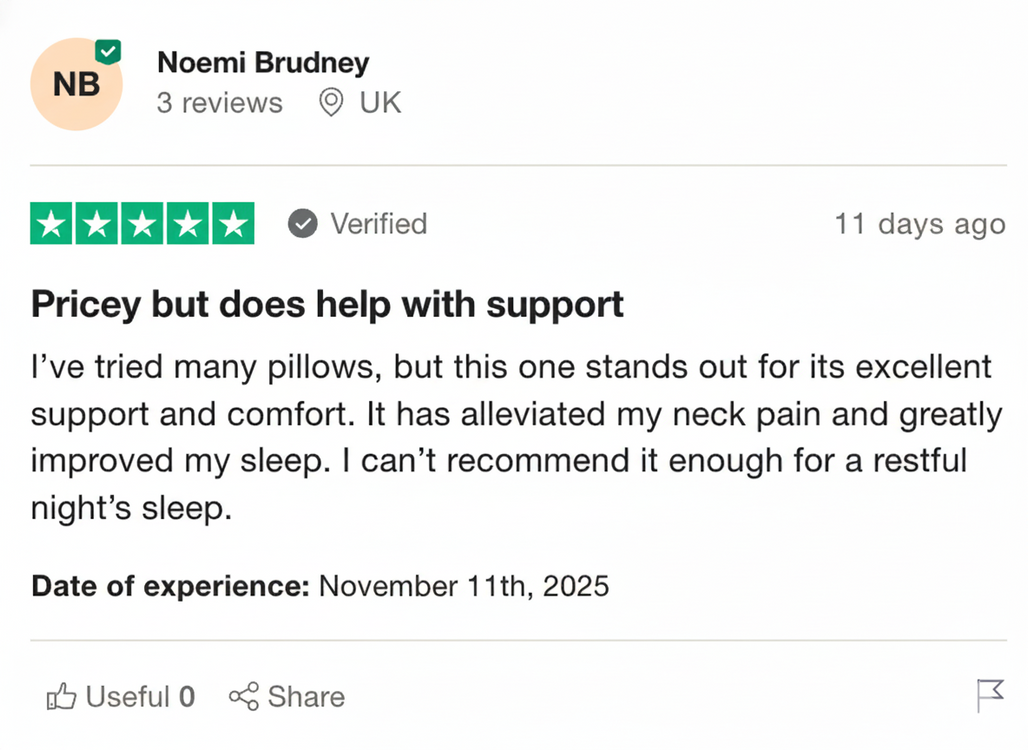The height and width of the screenshot is (750, 1028).
Task: Flag this review with the flag icon
Action: [x=990, y=695]
